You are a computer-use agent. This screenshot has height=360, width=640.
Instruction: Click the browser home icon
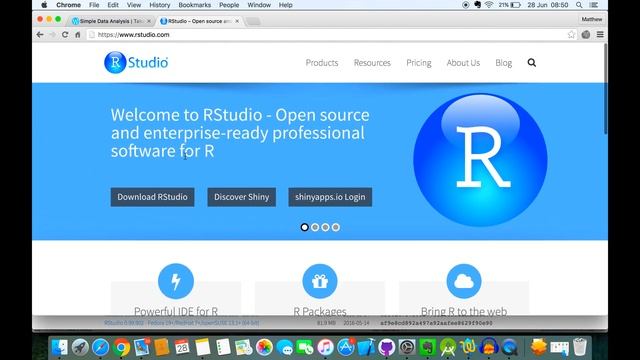[78, 35]
